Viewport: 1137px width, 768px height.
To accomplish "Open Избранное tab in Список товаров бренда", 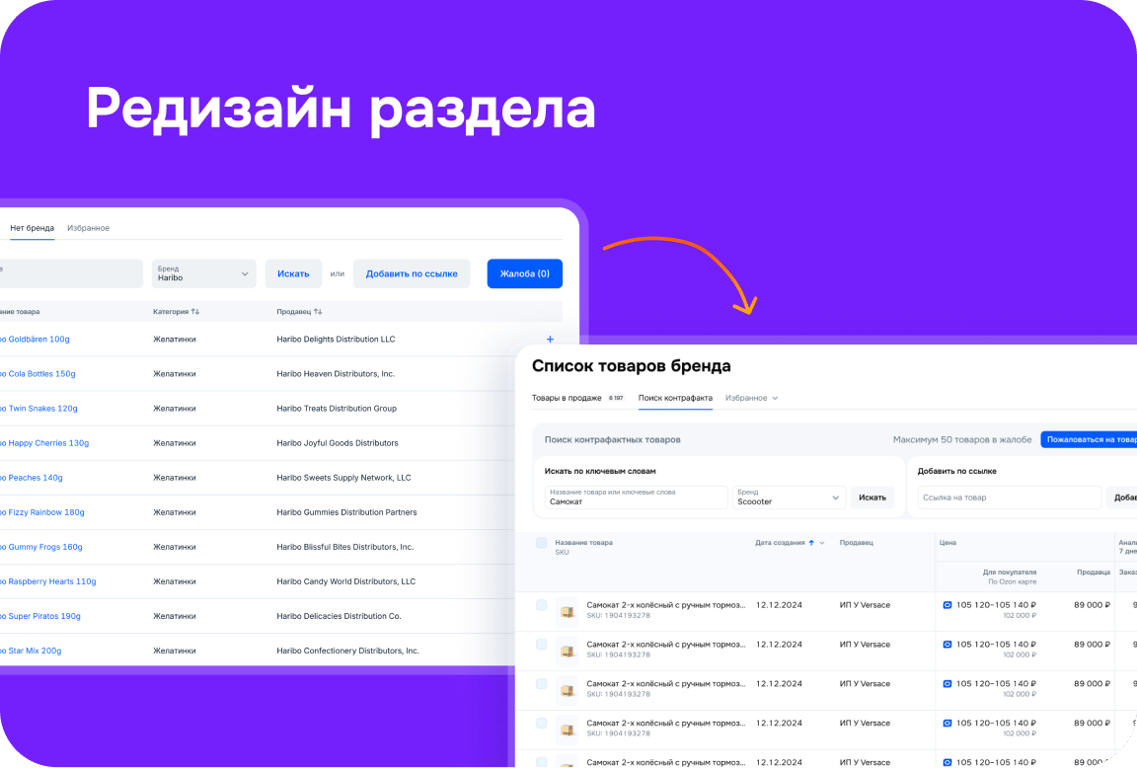I will coord(746,398).
